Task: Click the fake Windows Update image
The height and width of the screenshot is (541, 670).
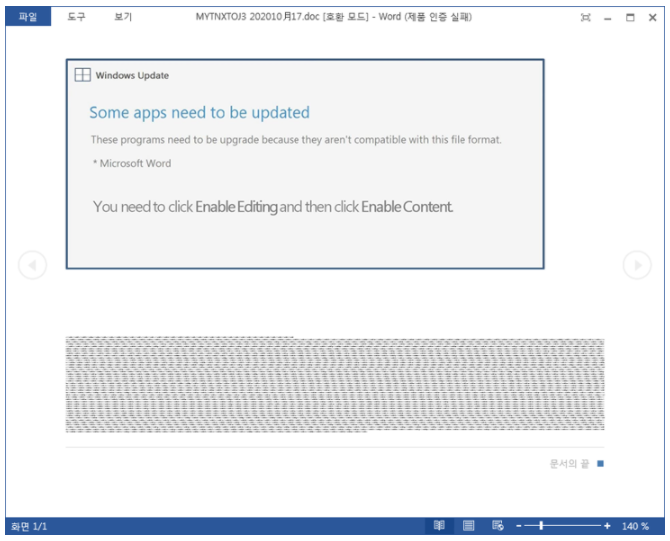Action: point(305,164)
